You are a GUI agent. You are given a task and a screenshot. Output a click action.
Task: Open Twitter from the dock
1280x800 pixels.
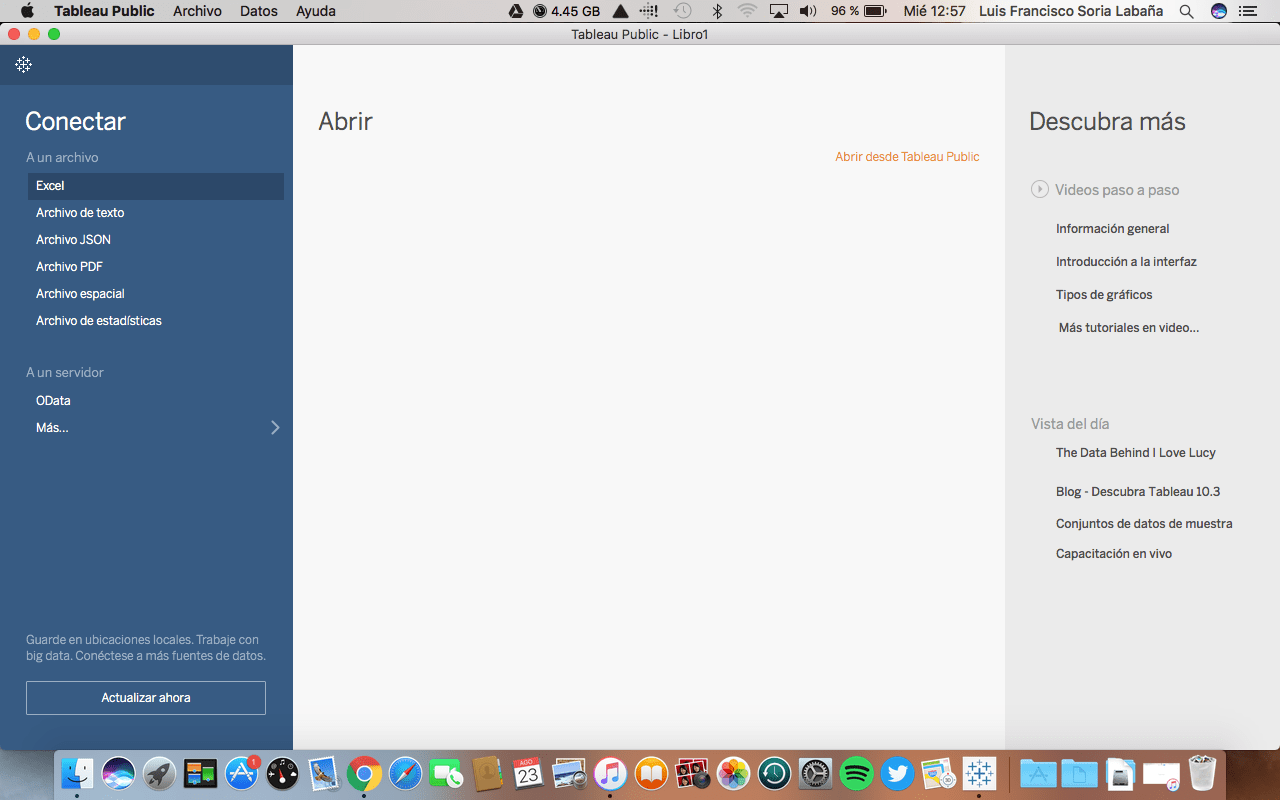(x=897, y=773)
